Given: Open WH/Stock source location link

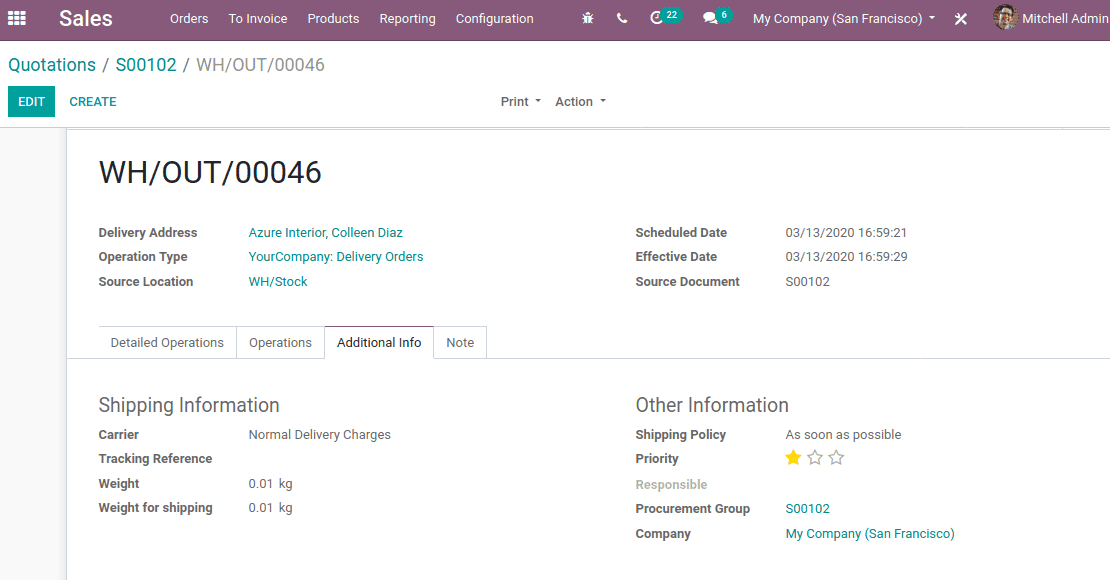Looking at the screenshot, I should pos(278,281).
